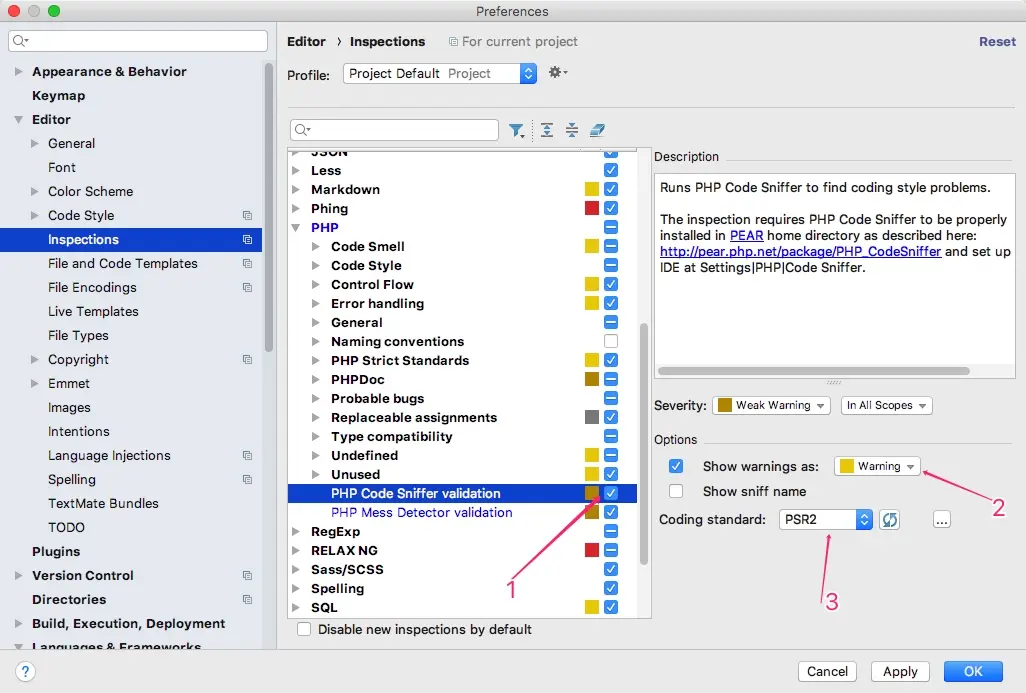The image size is (1026, 693).
Task: Click the Cancel button
Action: pos(827,671)
